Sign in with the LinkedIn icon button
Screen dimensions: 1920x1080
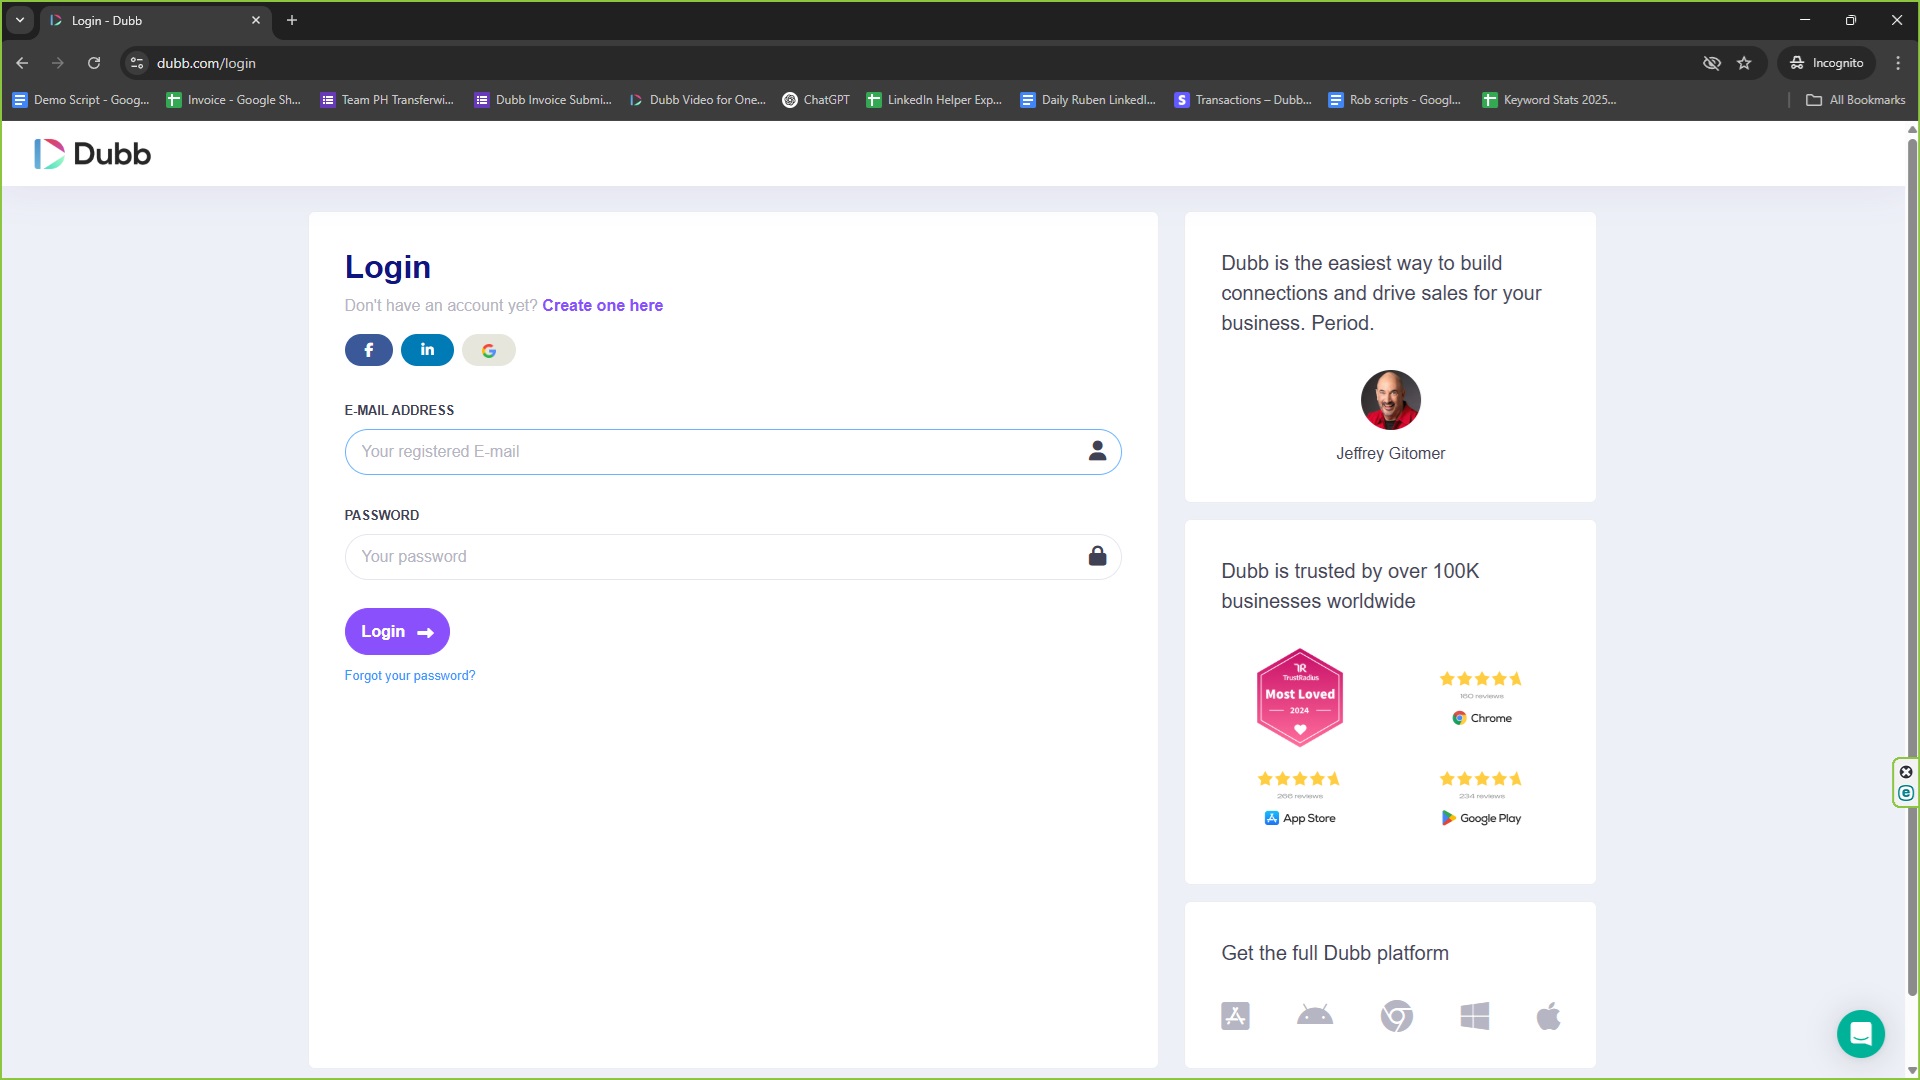(x=427, y=350)
